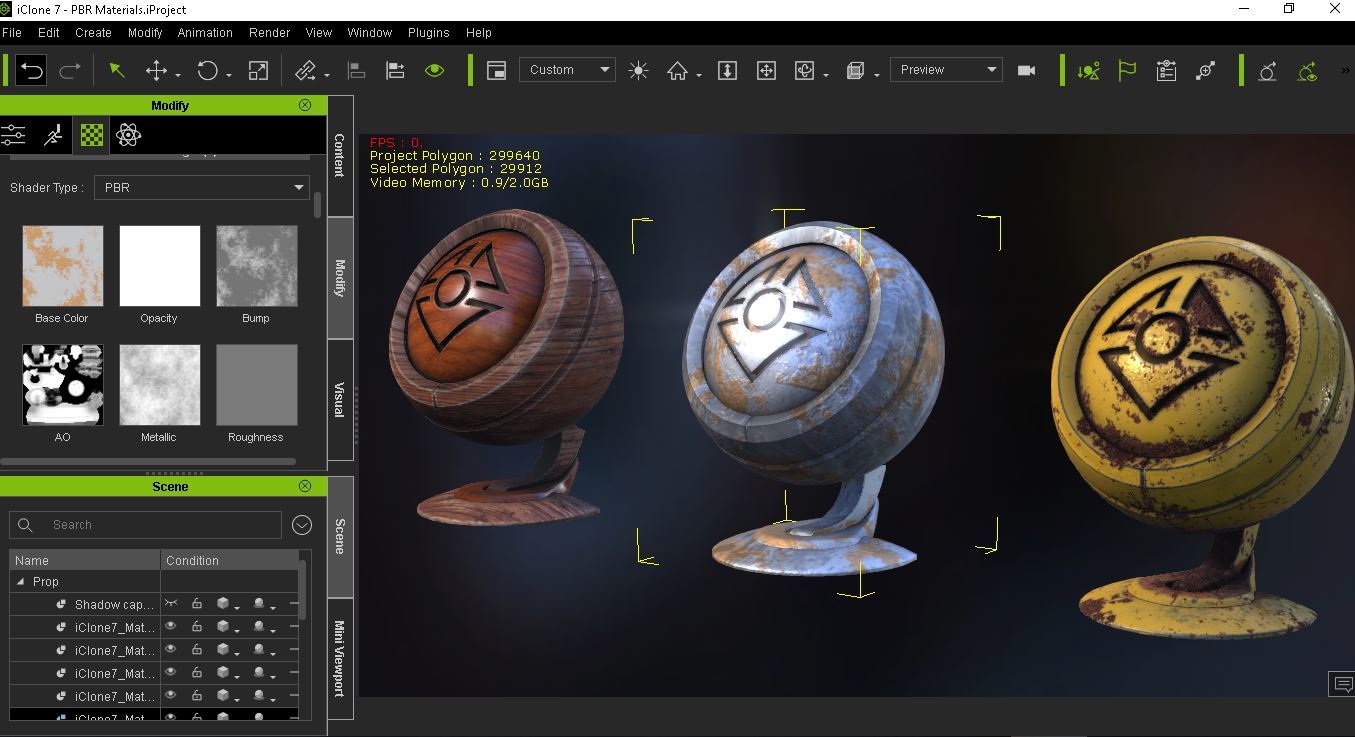
Task: Click the Align to object icon
Action: (395, 70)
